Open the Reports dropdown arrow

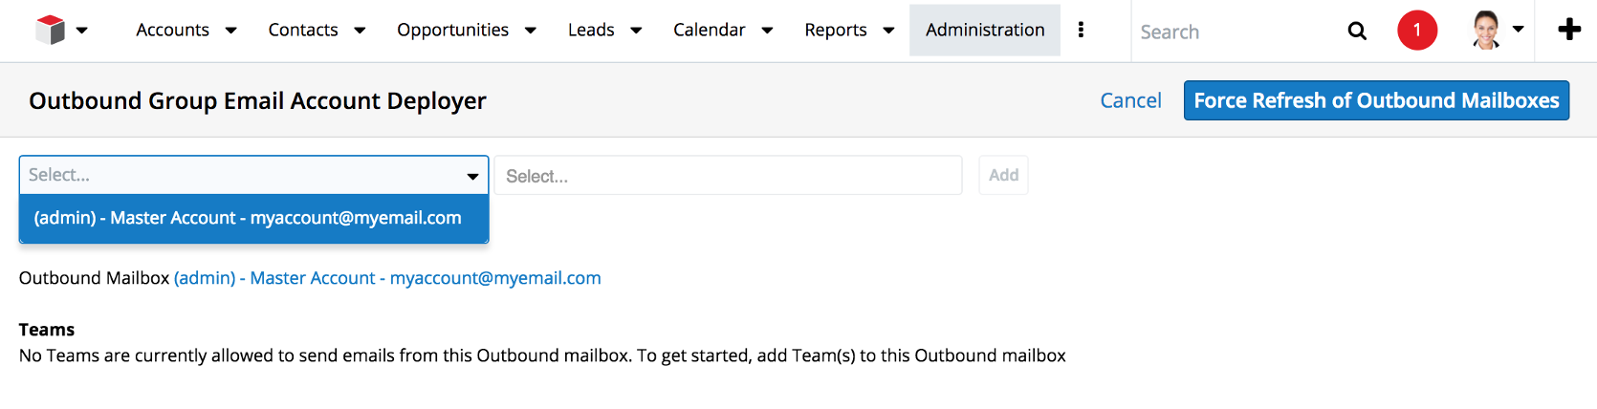pos(889,30)
